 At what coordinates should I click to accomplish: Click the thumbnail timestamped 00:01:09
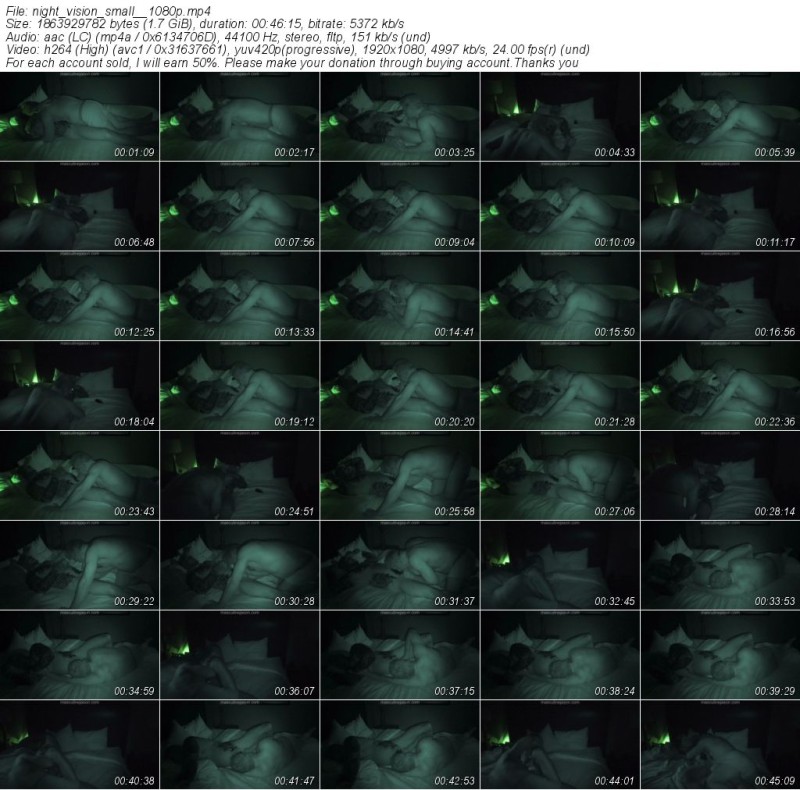(80, 119)
